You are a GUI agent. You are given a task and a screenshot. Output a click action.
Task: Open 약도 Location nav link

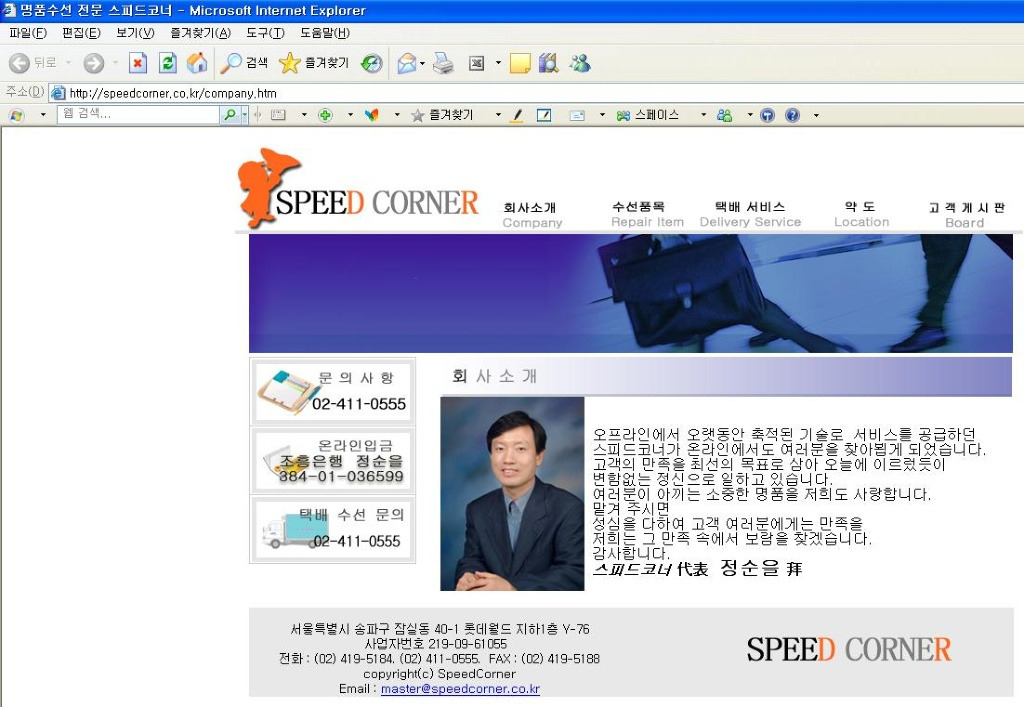coord(861,214)
